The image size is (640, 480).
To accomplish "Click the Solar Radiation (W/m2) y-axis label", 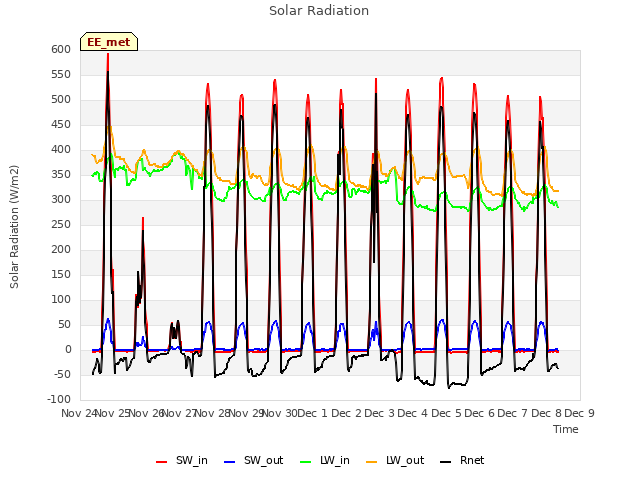I will tap(14, 227).
